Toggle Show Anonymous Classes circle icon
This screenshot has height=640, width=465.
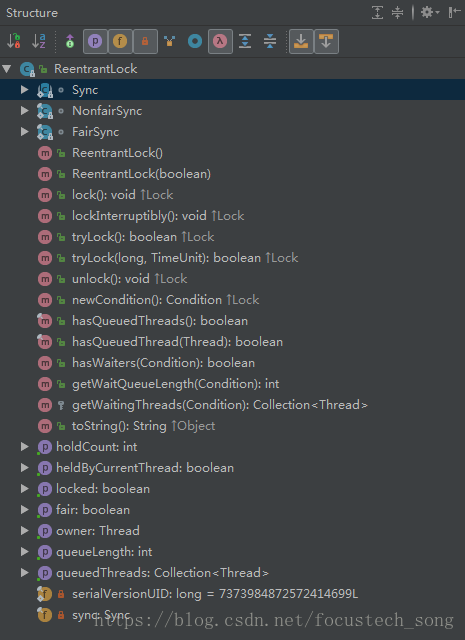[195, 41]
